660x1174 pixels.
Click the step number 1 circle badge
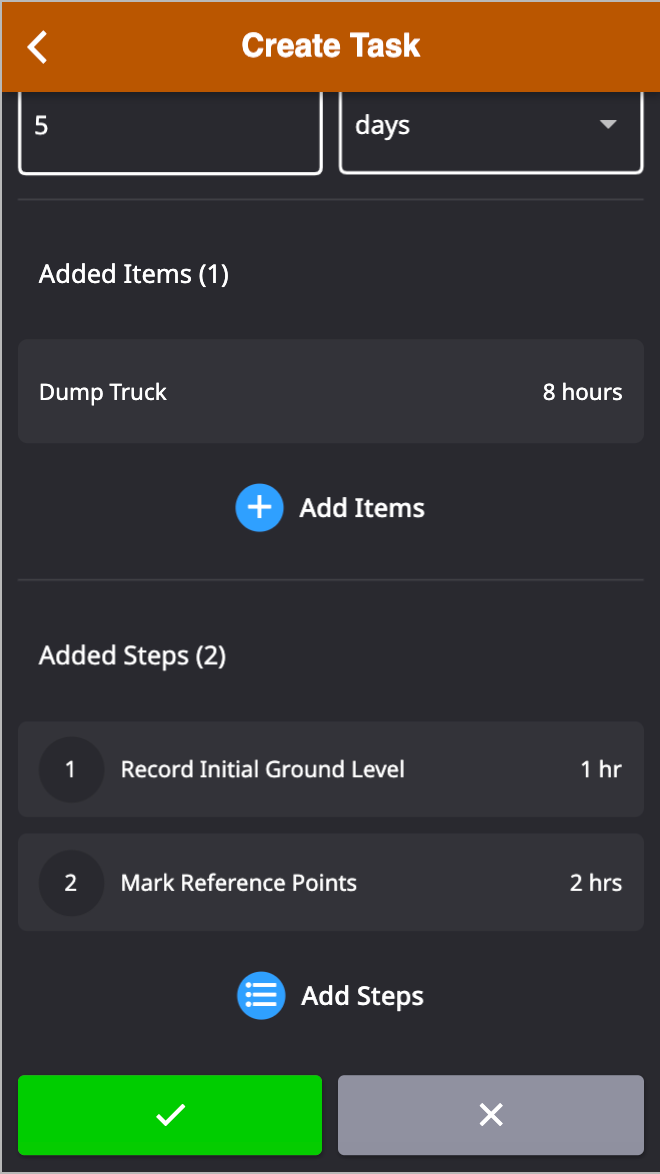[70, 769]
